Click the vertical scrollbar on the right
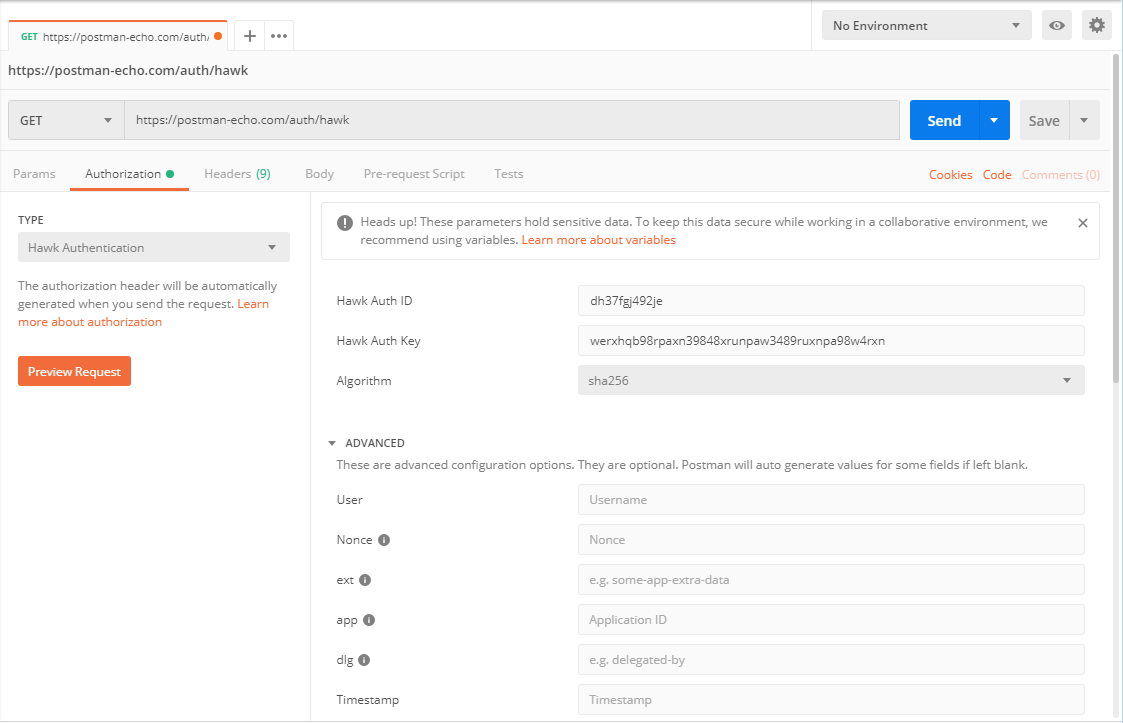Image resolution: width=1123 pixels, height=723 pixels. pyautogui.click(x=1116, y=219)
